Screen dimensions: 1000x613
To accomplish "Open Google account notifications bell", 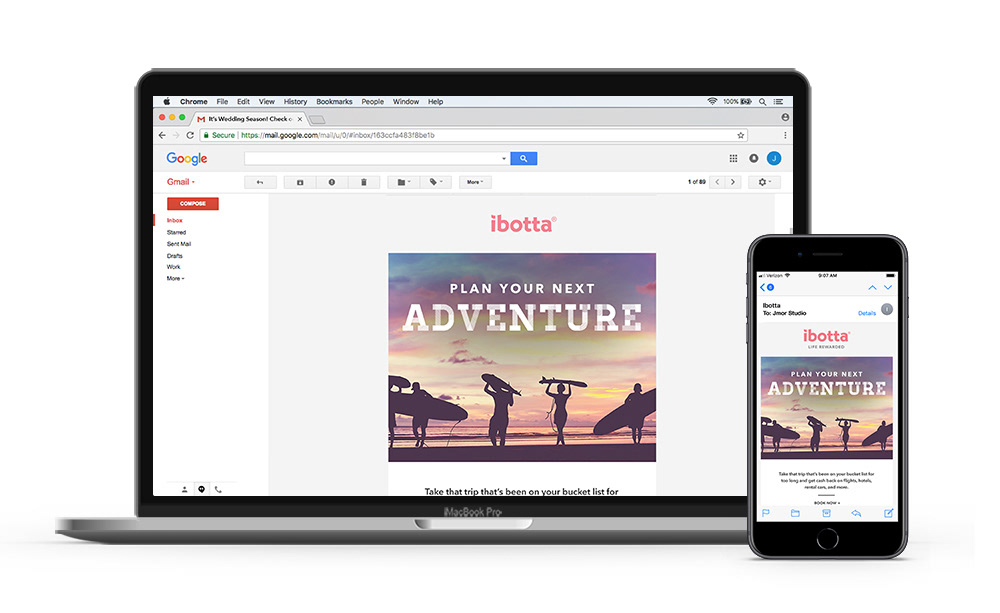I will pyautogui.click(x=754, y=158).
